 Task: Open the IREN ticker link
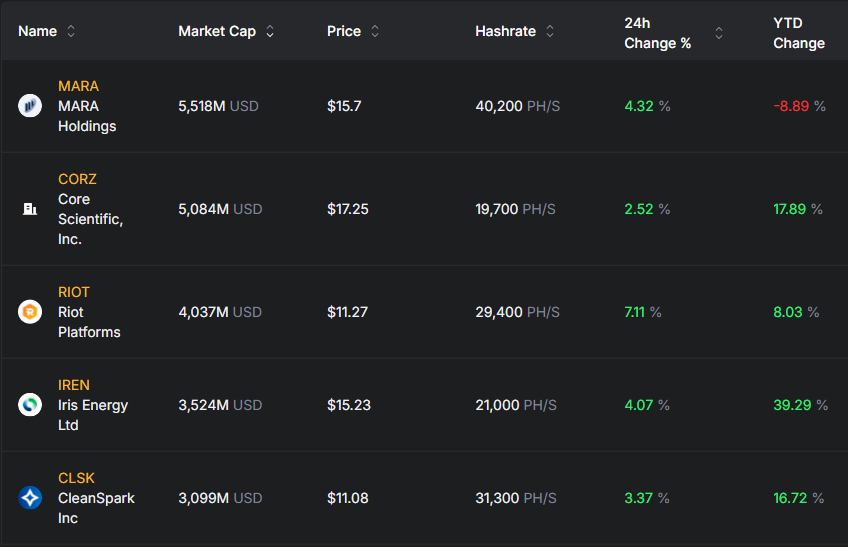74,385
